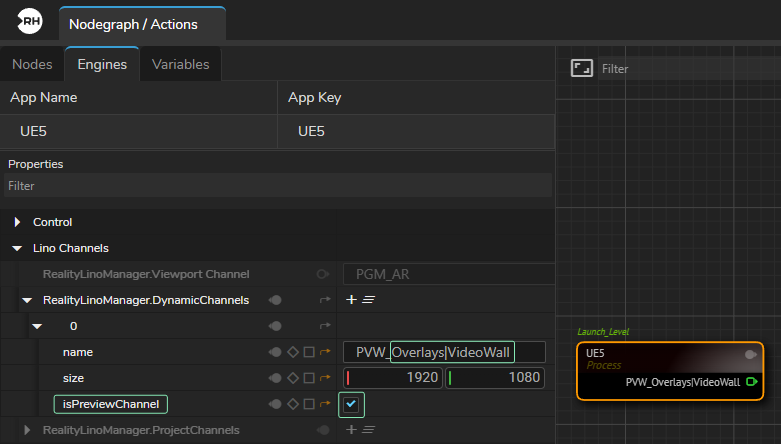Click the orange reset arrow on isPreviewChannel row
Image resolution: width=781 pixels, height=444 pixels.
tap(324, 404)
